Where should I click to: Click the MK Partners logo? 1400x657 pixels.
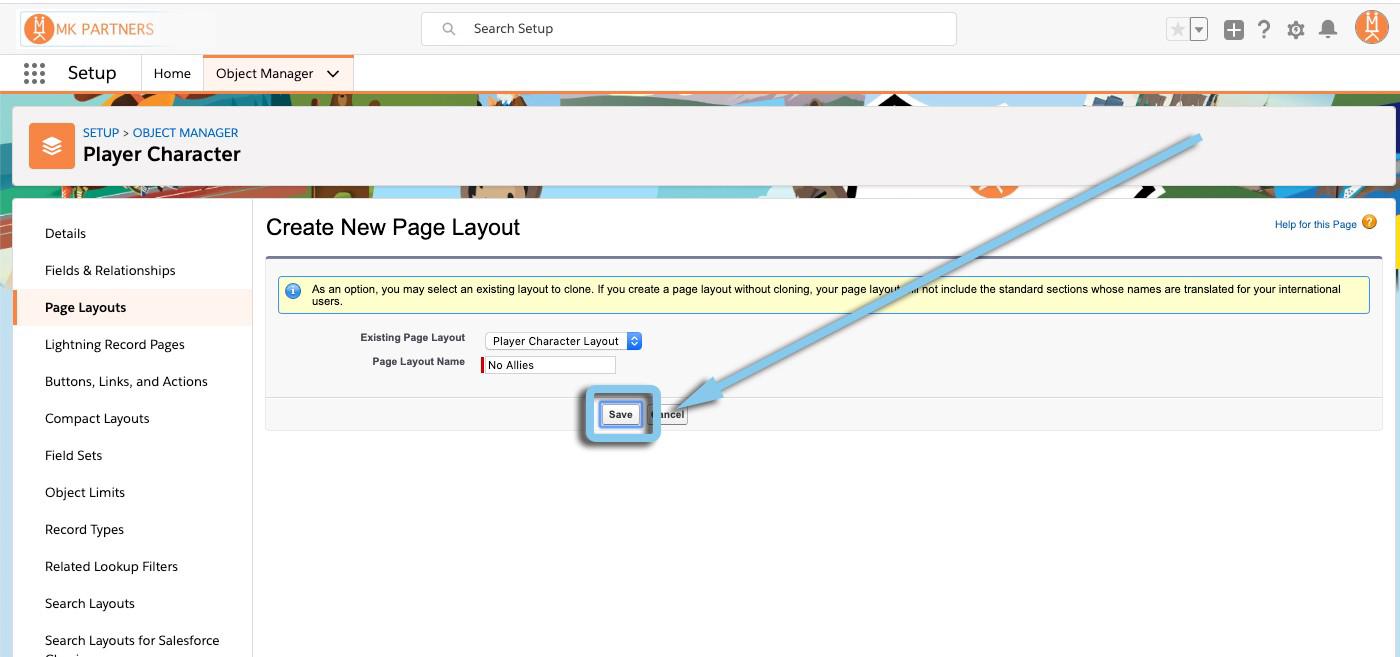[90, 28]
